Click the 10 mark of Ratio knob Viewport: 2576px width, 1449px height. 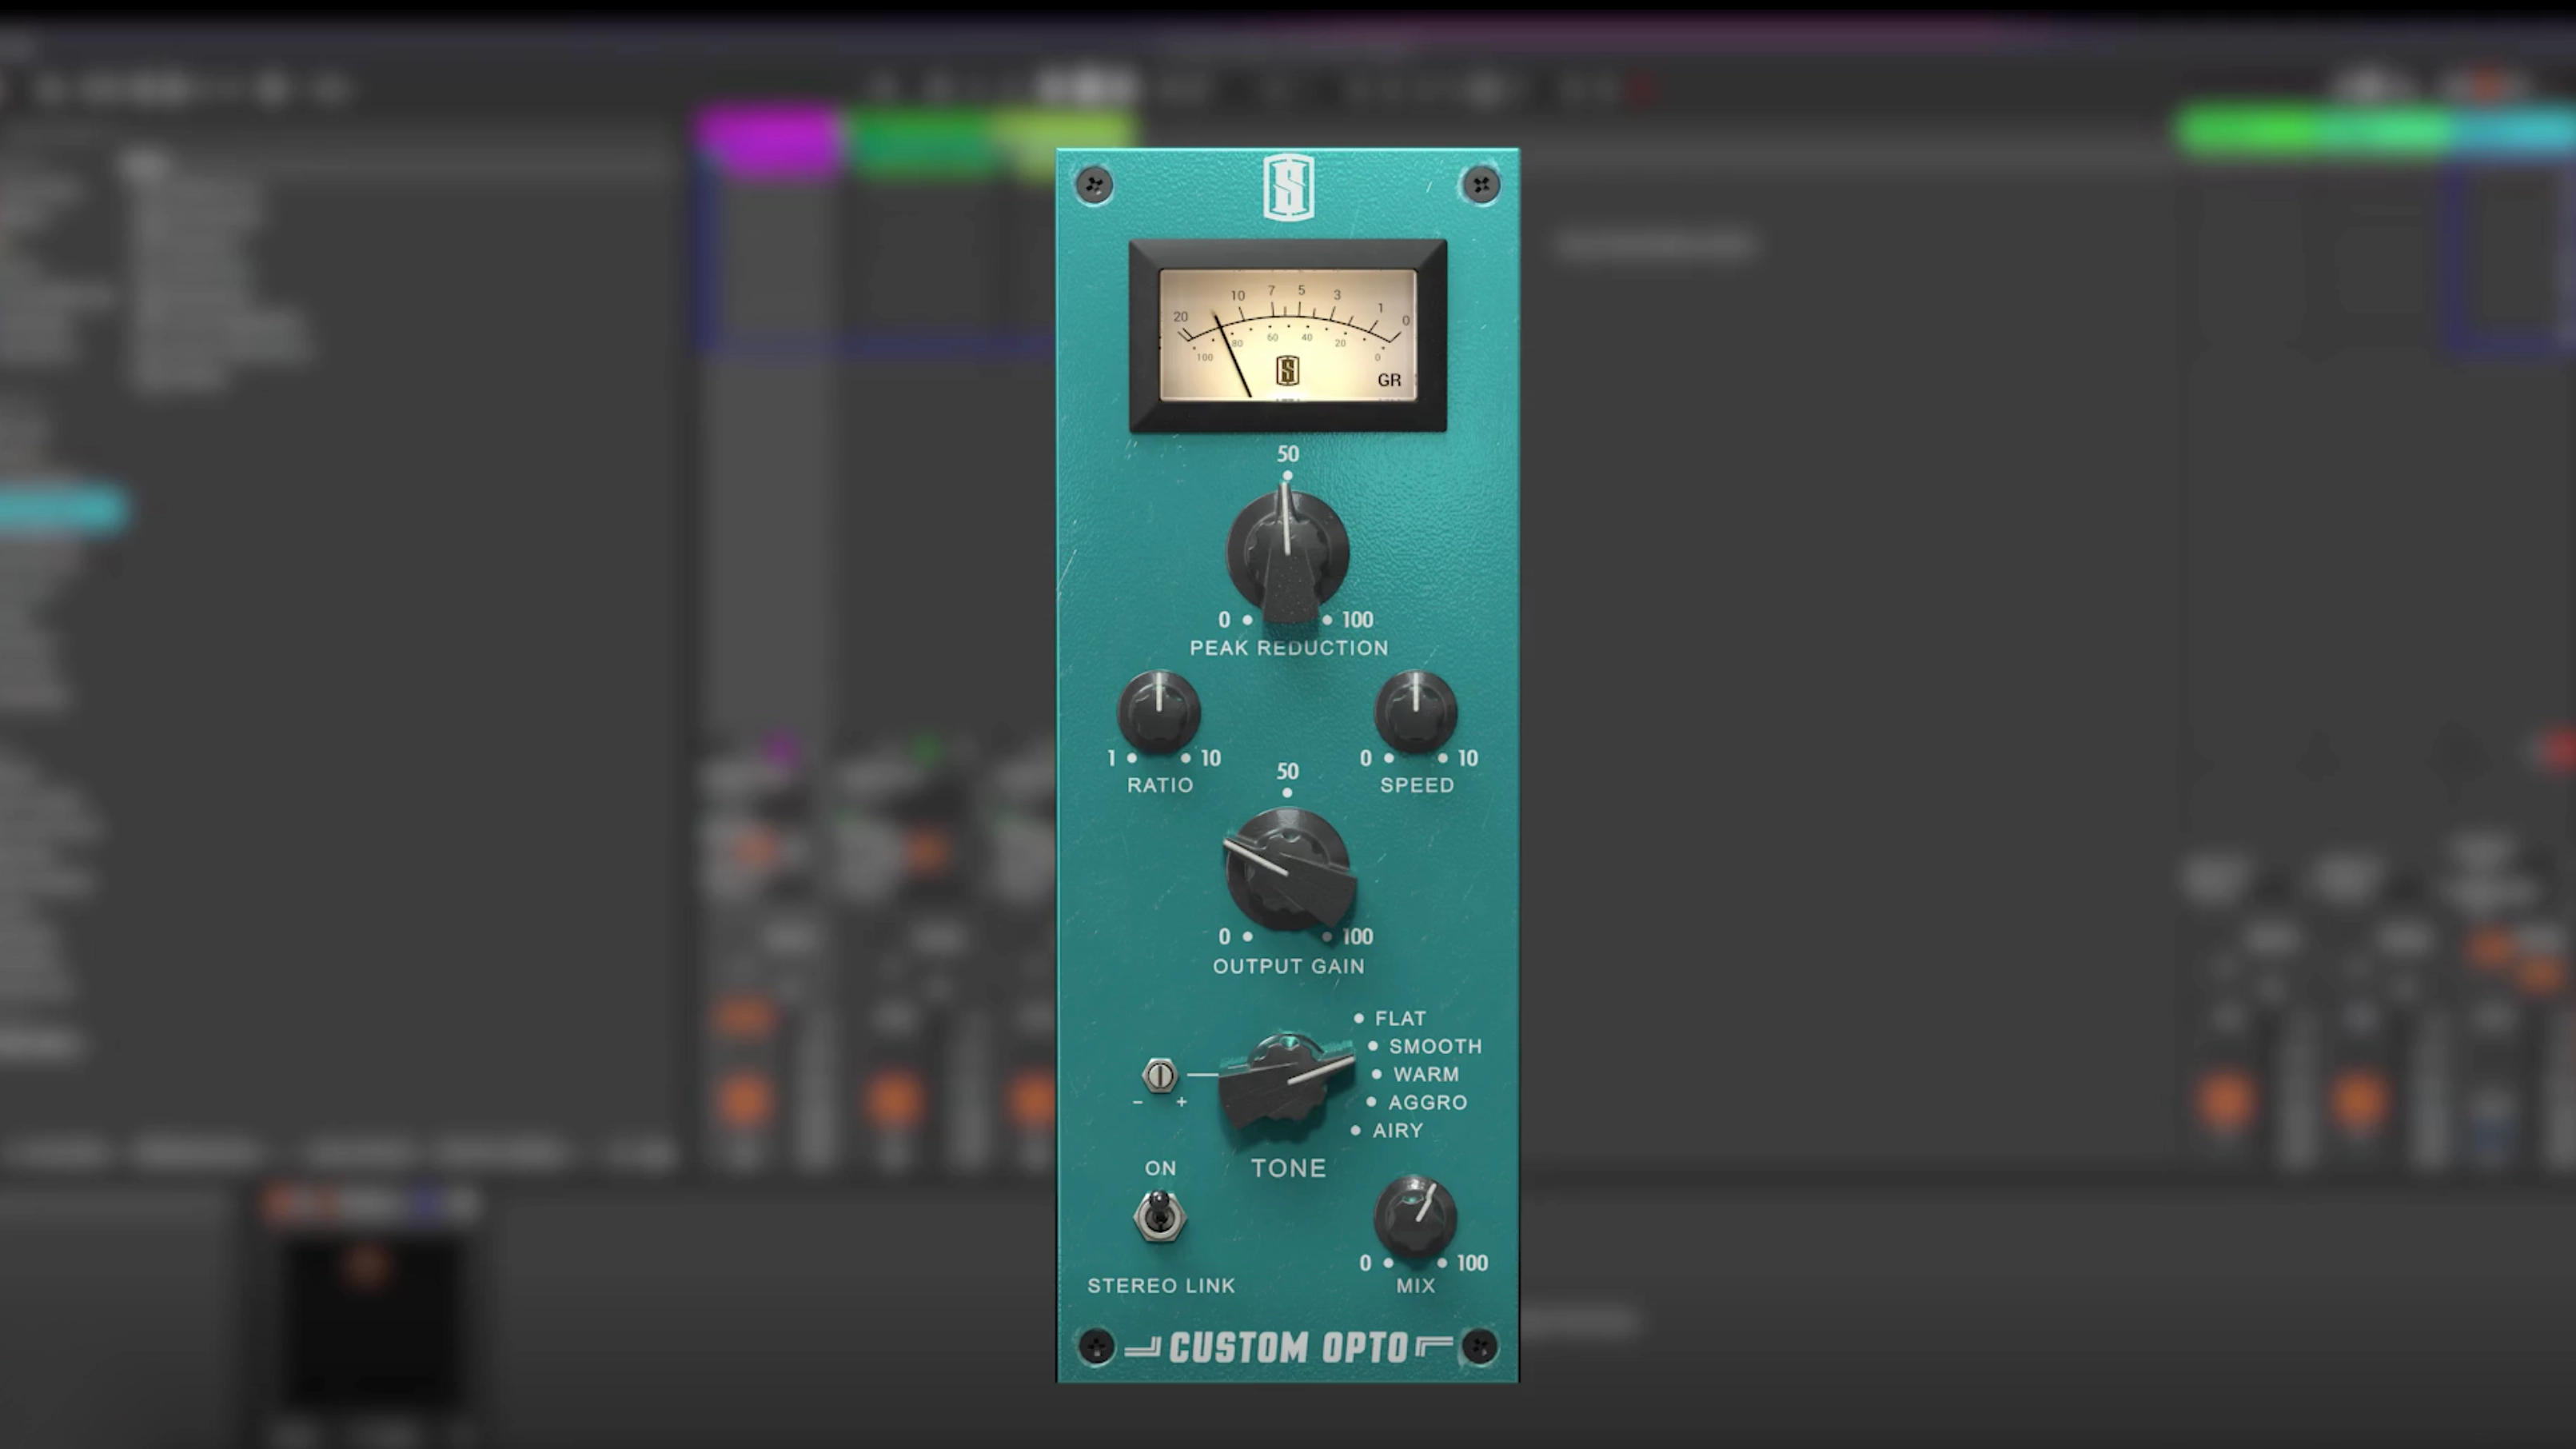[x=1211, y=758]
